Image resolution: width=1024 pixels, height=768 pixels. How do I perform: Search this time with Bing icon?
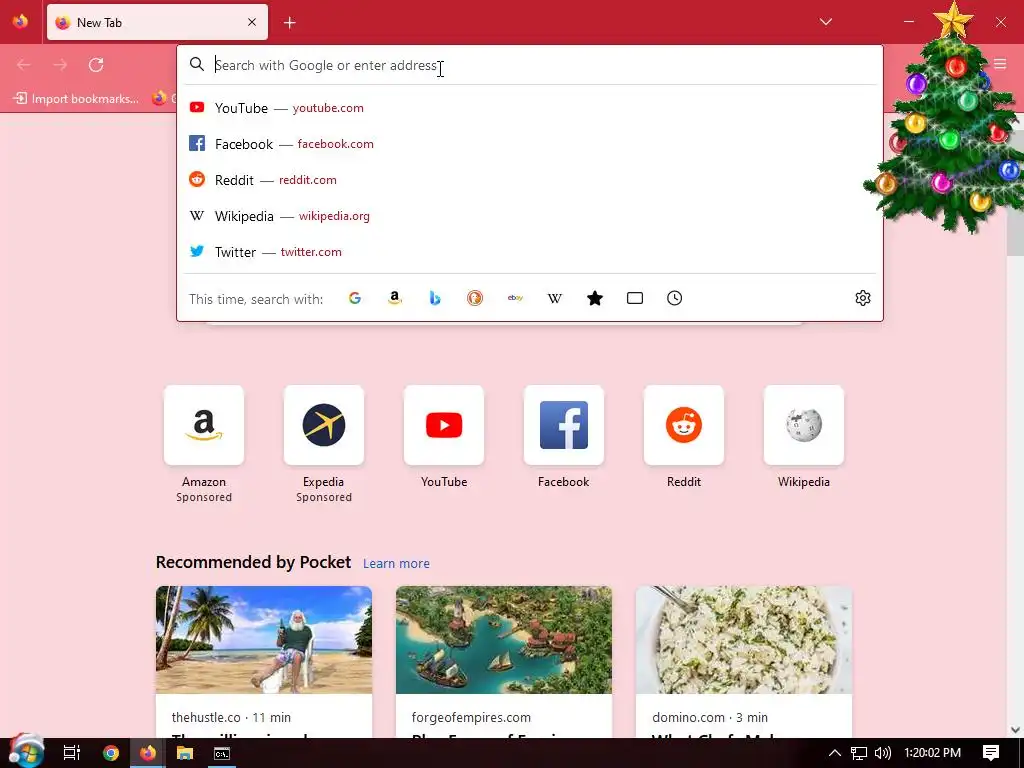coord(435,298)
